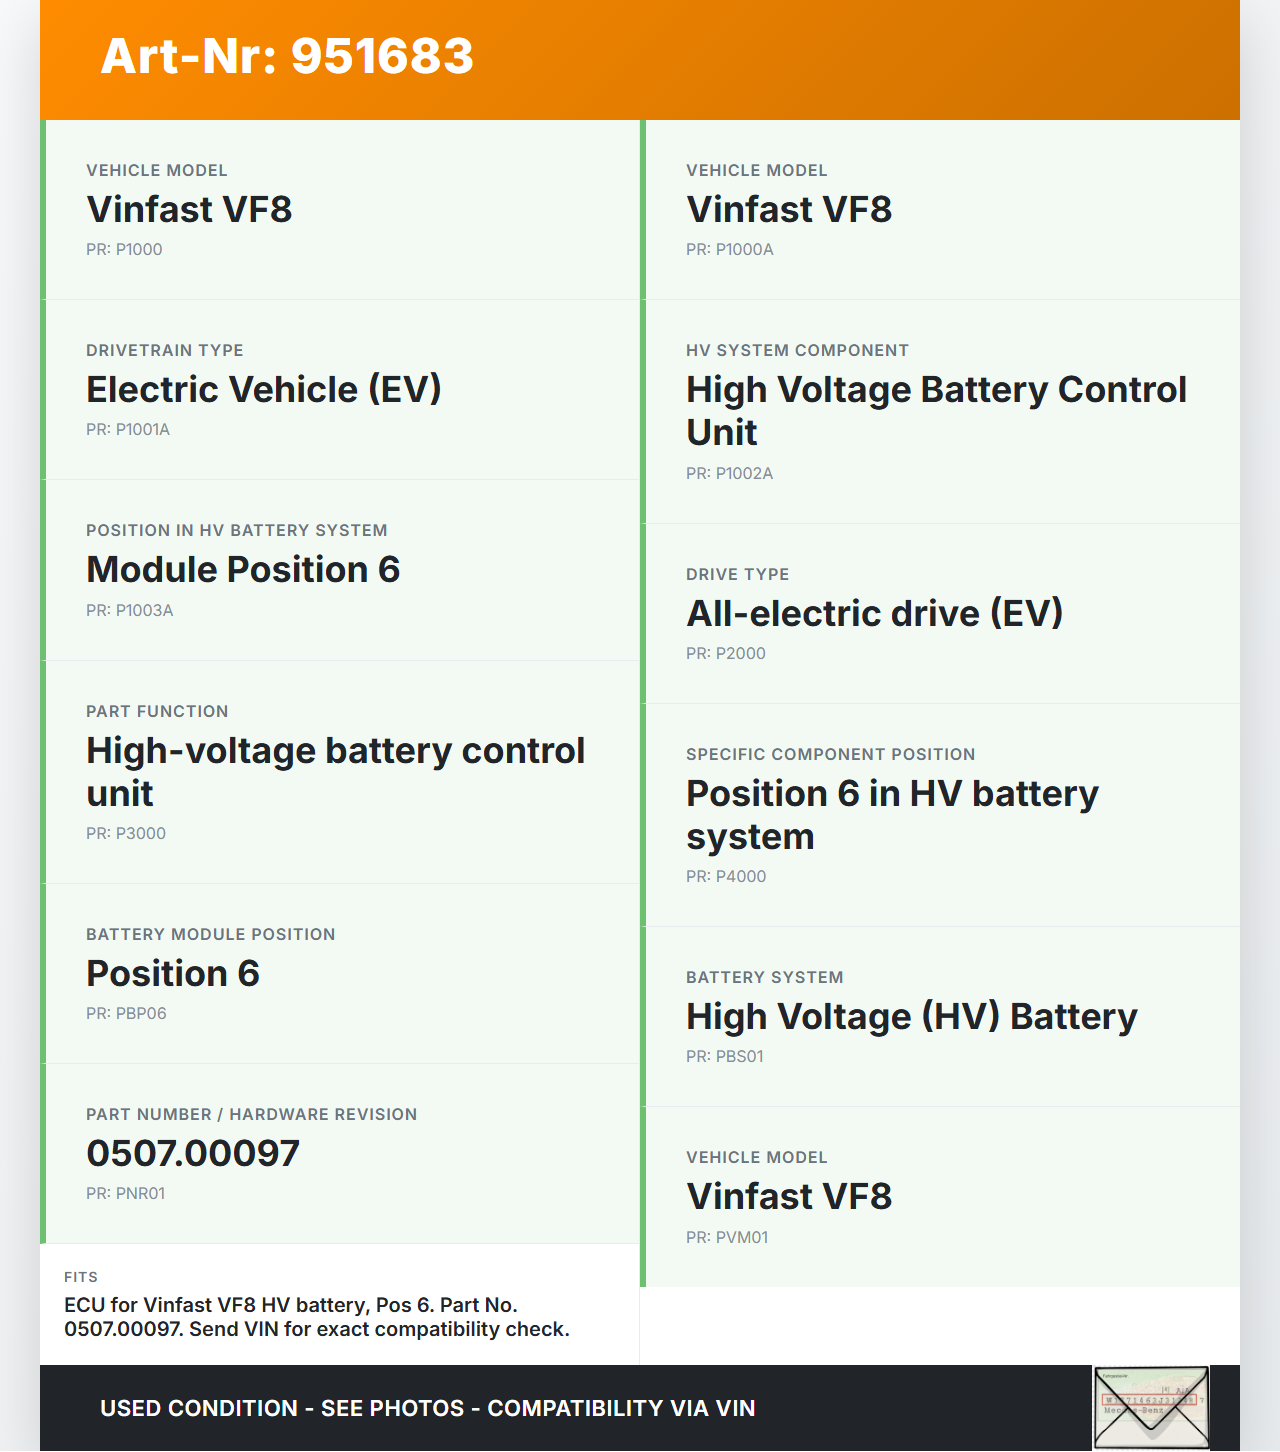Click the All-electric drive (EV) value

point(874,614)
